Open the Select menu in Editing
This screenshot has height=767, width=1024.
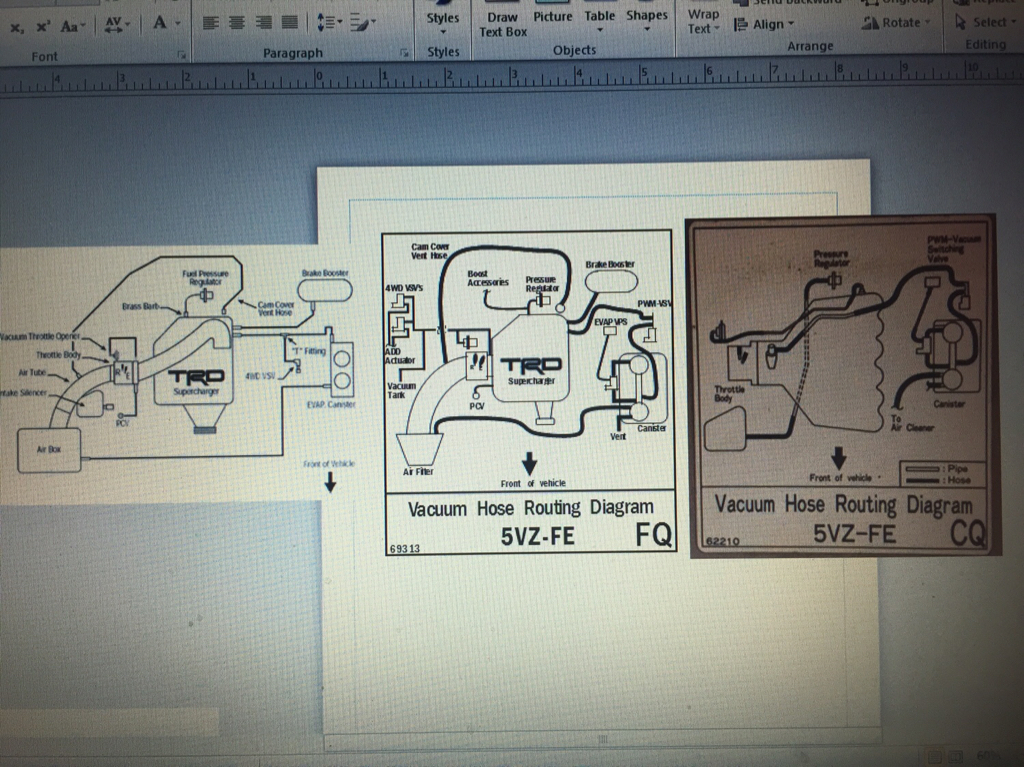[986, 22]
